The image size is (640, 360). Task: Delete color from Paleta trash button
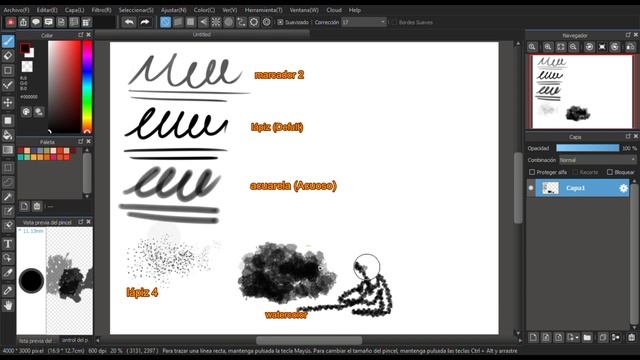click(x=37, y=206)
